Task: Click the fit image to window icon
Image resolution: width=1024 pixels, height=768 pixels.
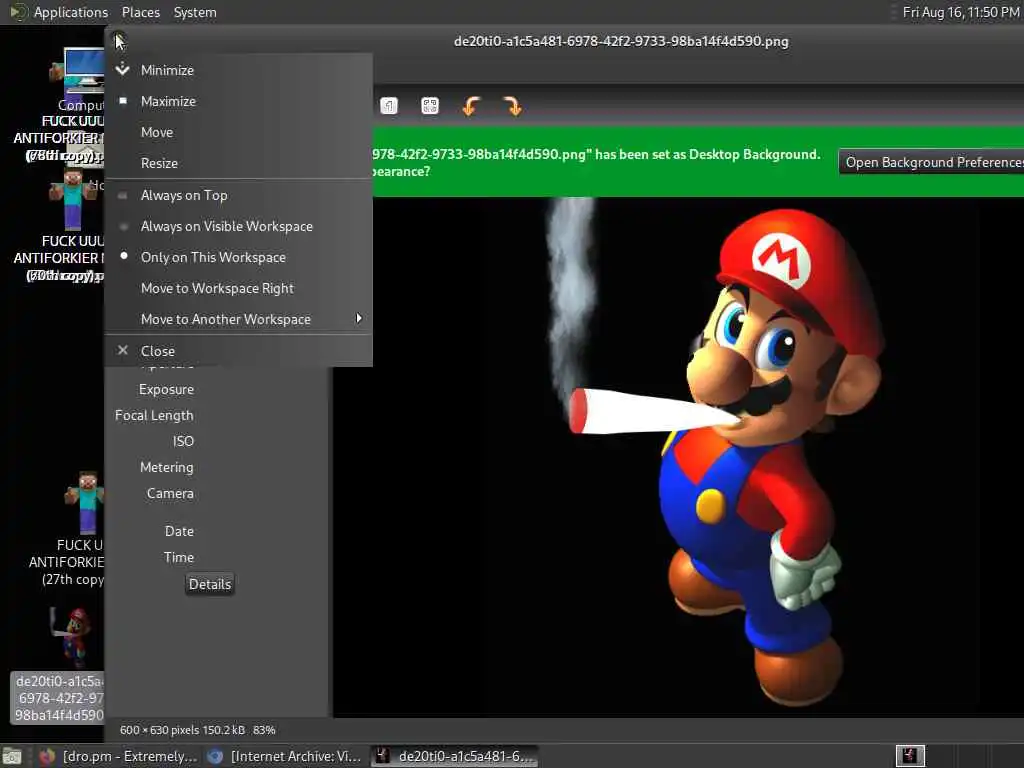Action: click(430, 106)
